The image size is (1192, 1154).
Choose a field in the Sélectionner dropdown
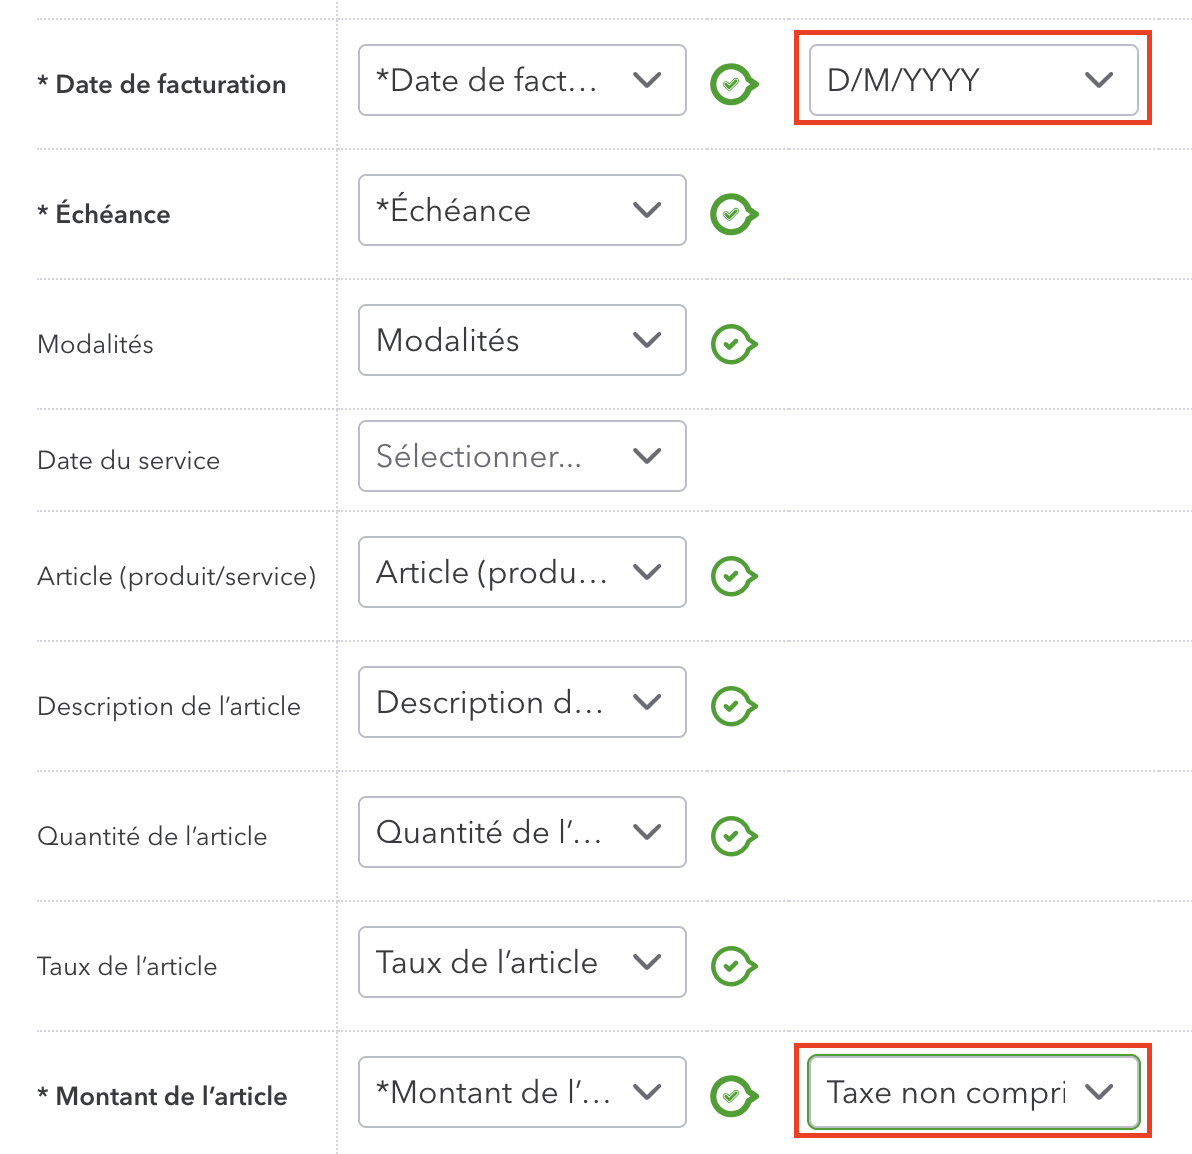click(x=522, y=456)
